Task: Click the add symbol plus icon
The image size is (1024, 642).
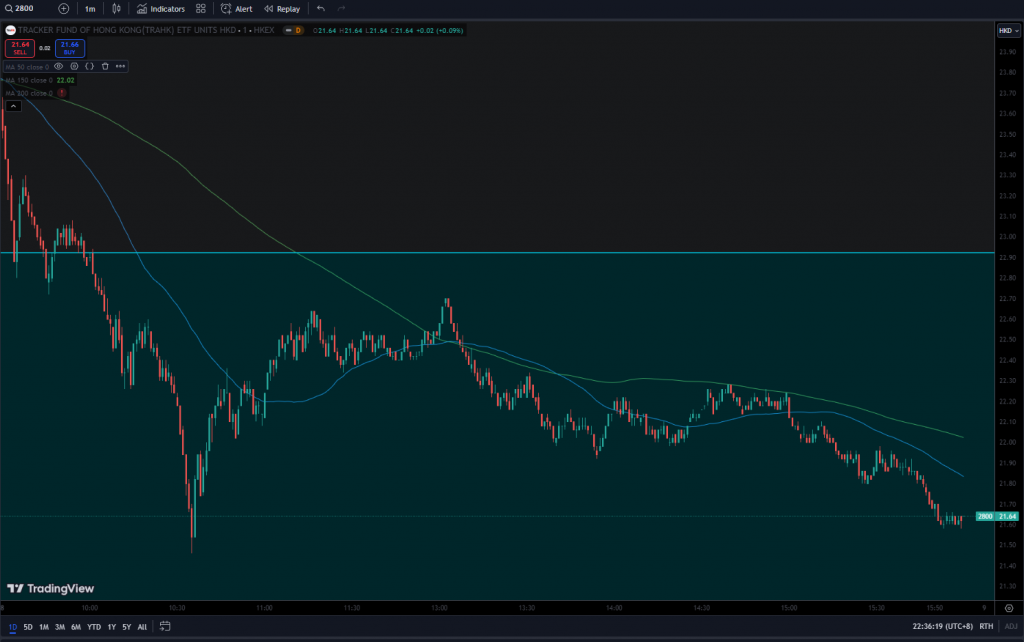Action: click(x=64, y=8)
